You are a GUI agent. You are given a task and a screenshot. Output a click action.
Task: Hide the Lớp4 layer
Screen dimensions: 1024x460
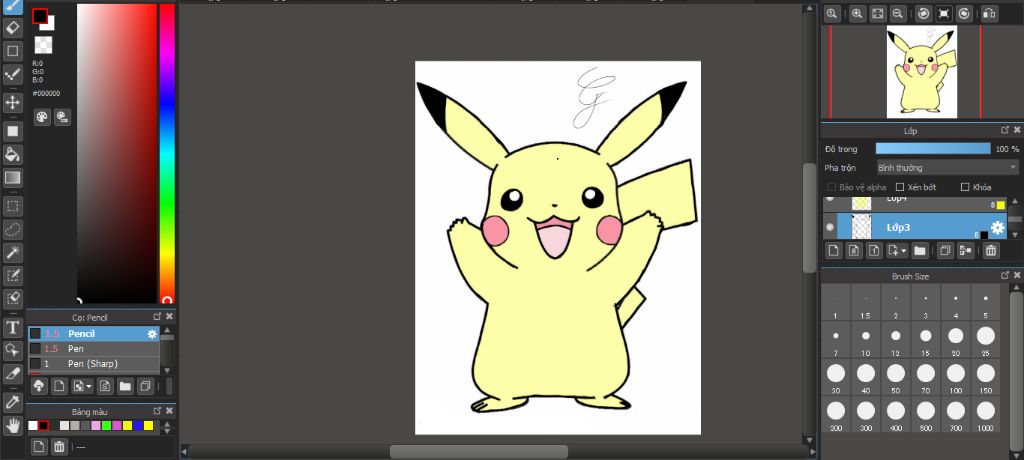[x=830, y=199]
